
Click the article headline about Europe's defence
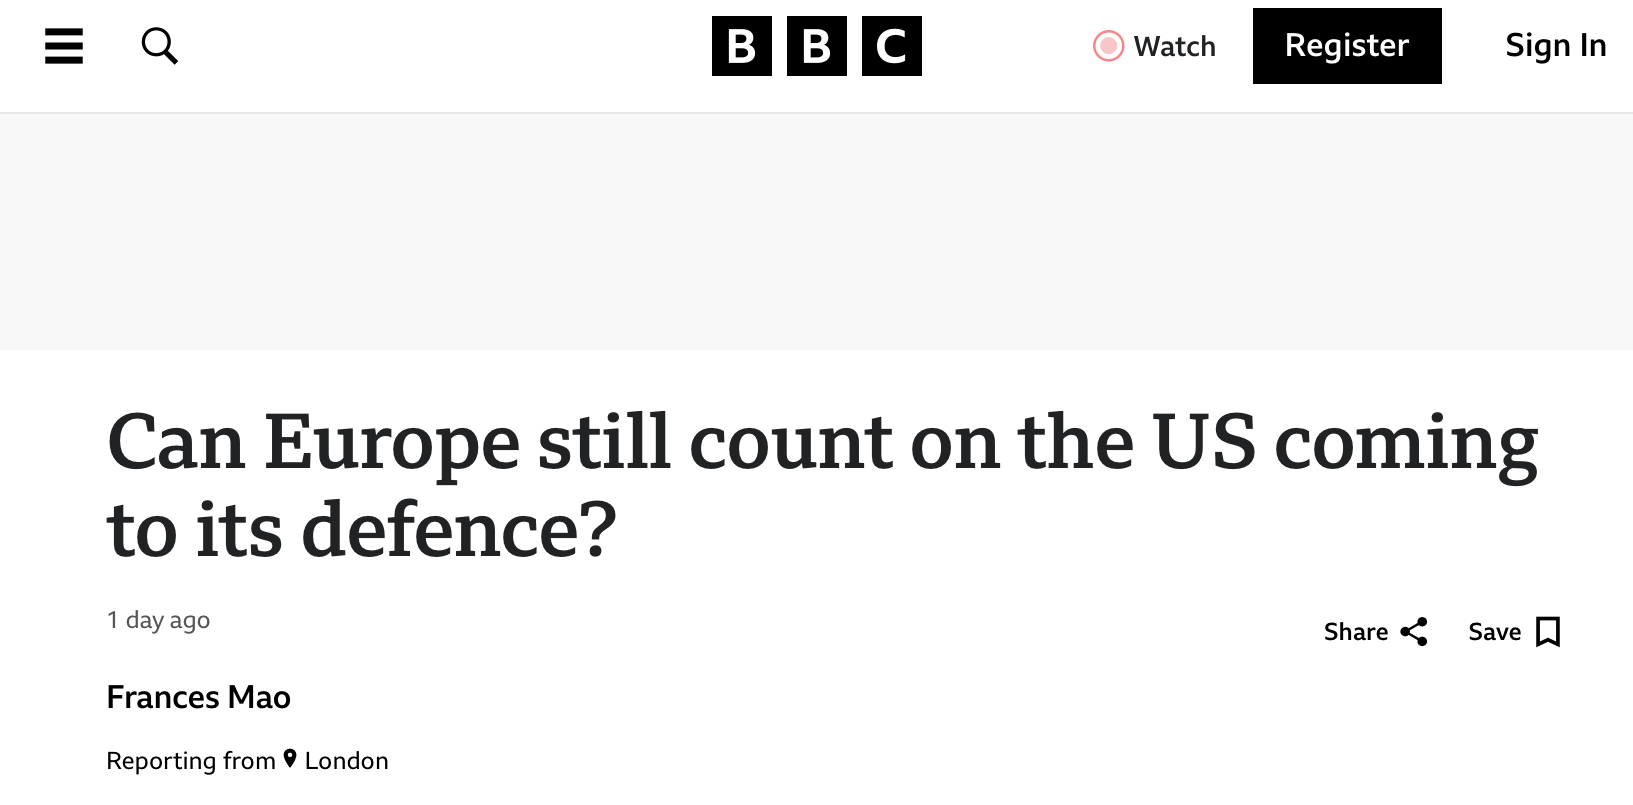pos(822,485)
